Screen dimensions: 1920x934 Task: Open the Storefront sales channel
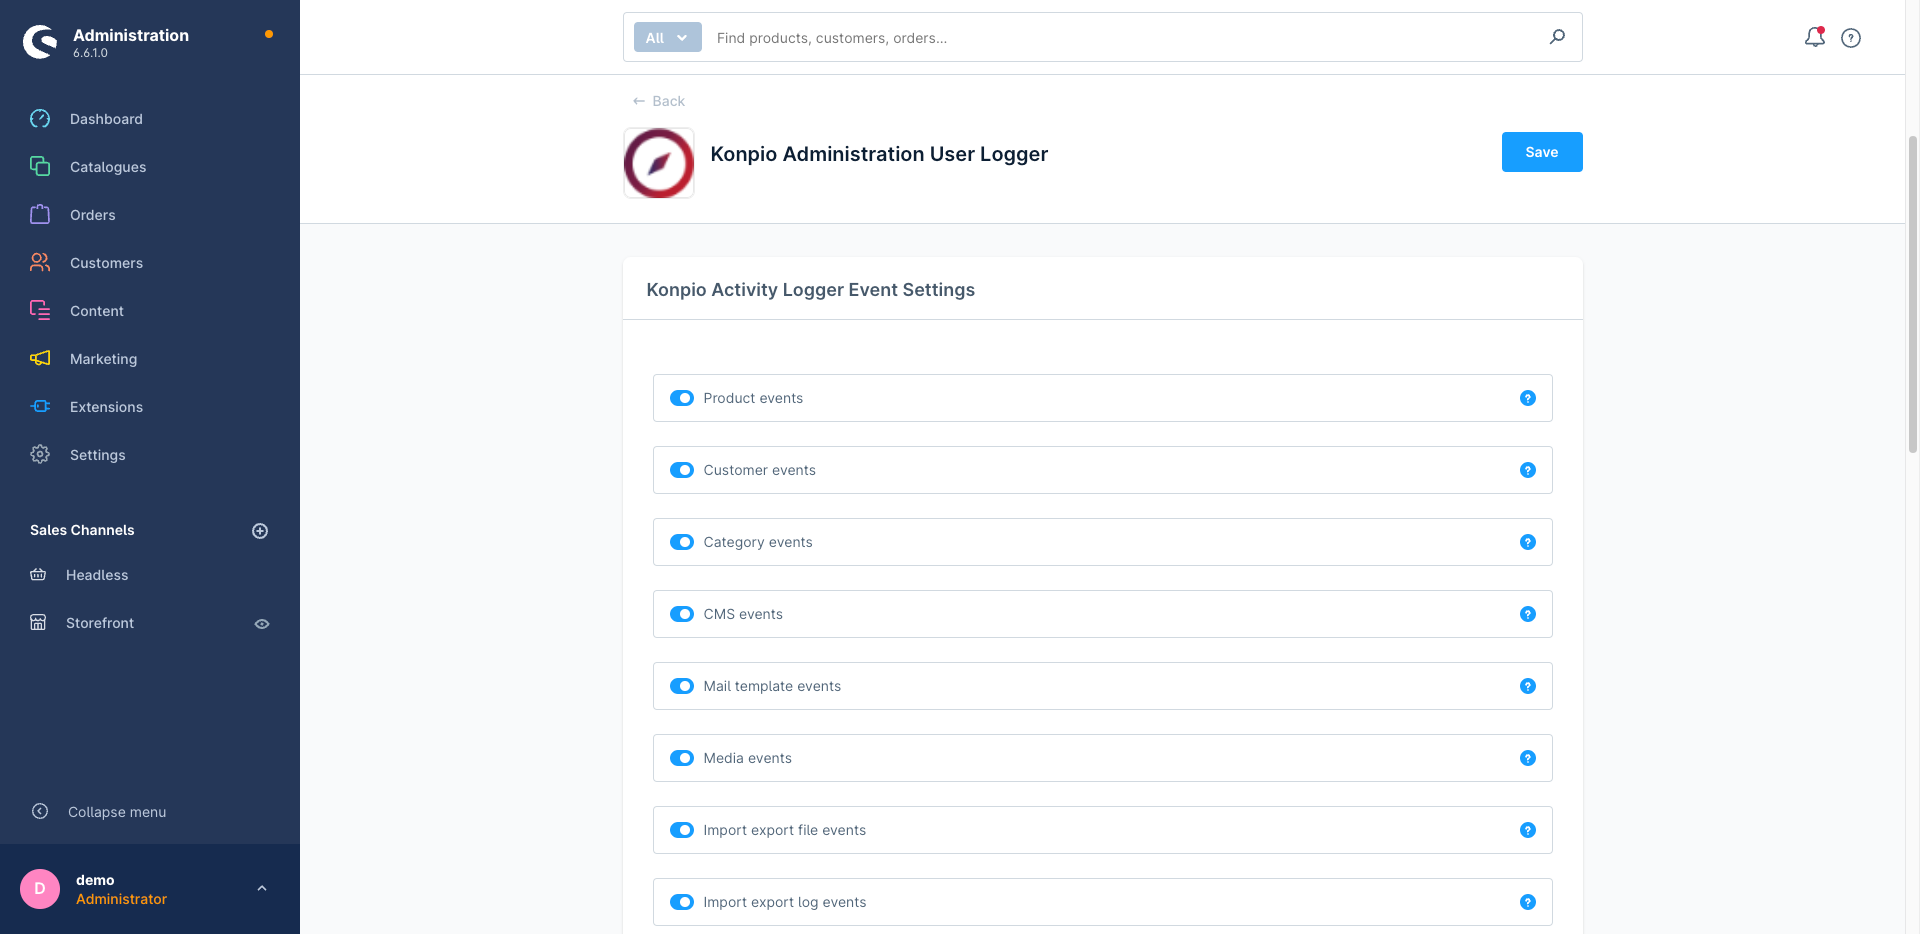pos(100,623)
